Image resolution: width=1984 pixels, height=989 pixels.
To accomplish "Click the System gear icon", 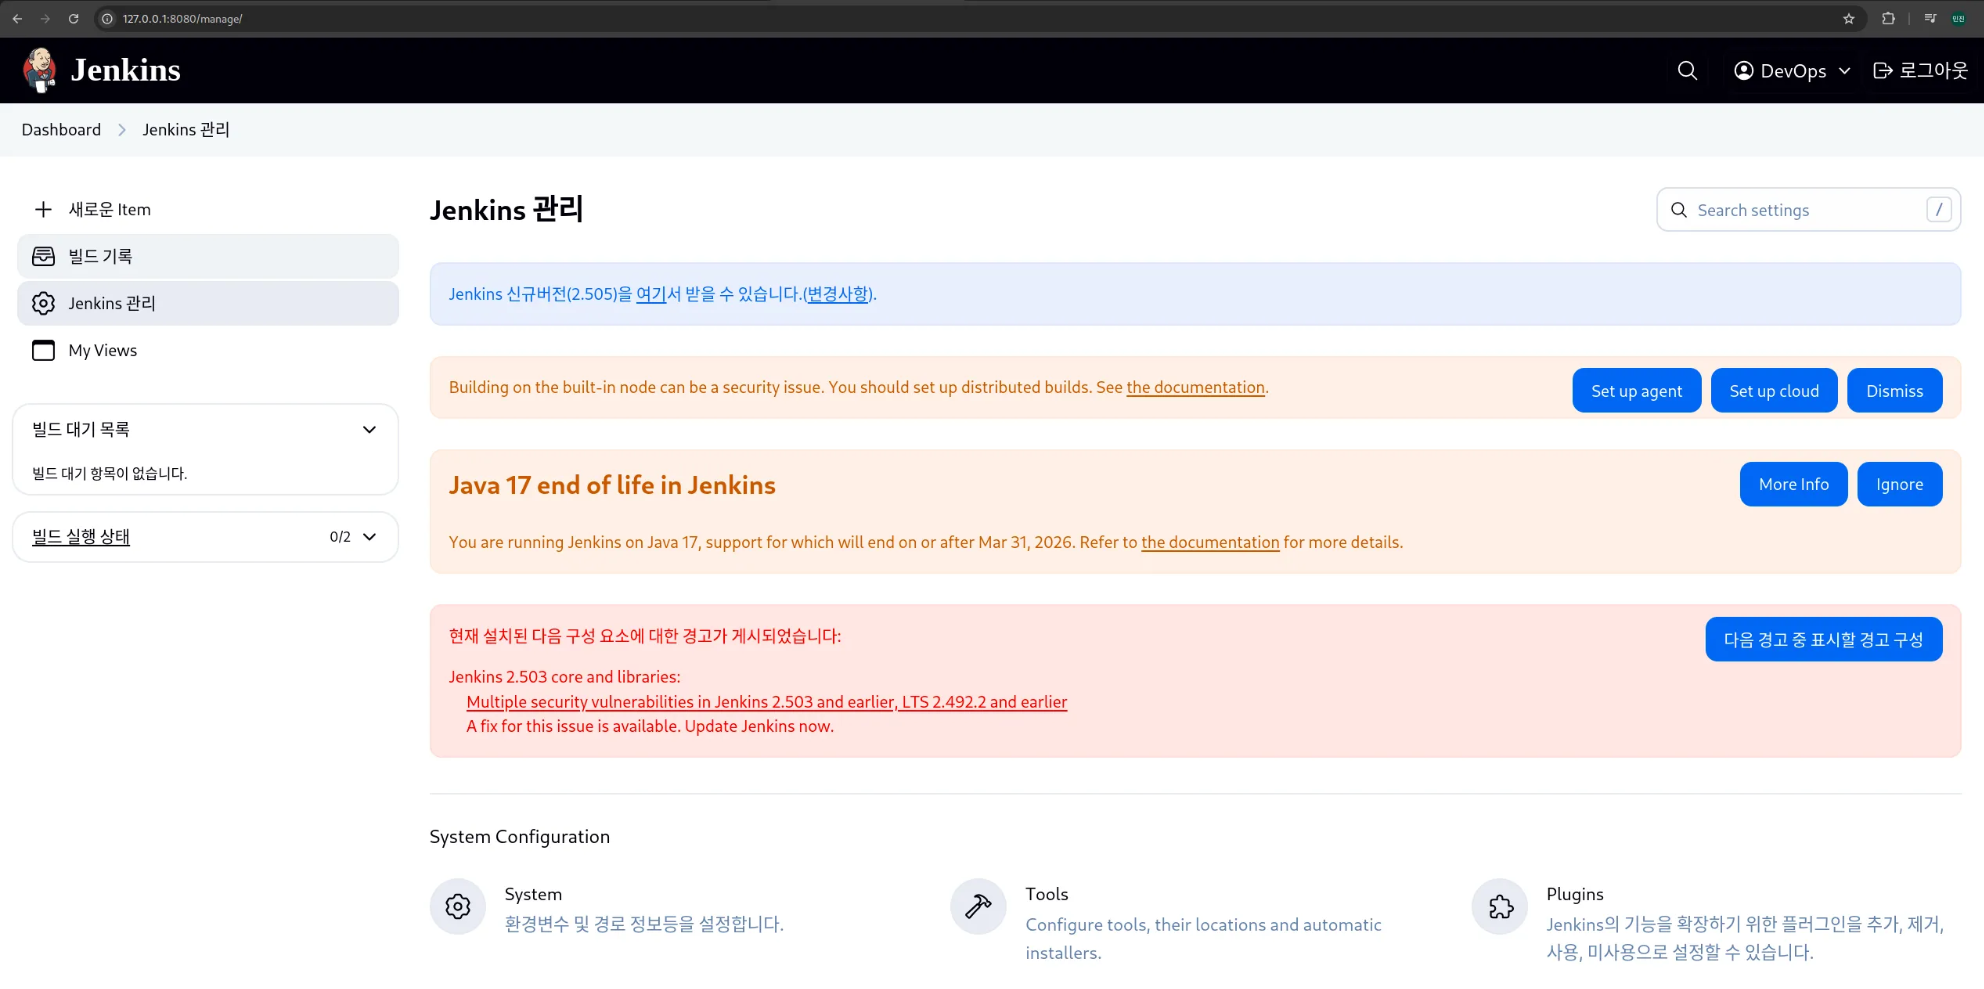I will tap(458, 907).
